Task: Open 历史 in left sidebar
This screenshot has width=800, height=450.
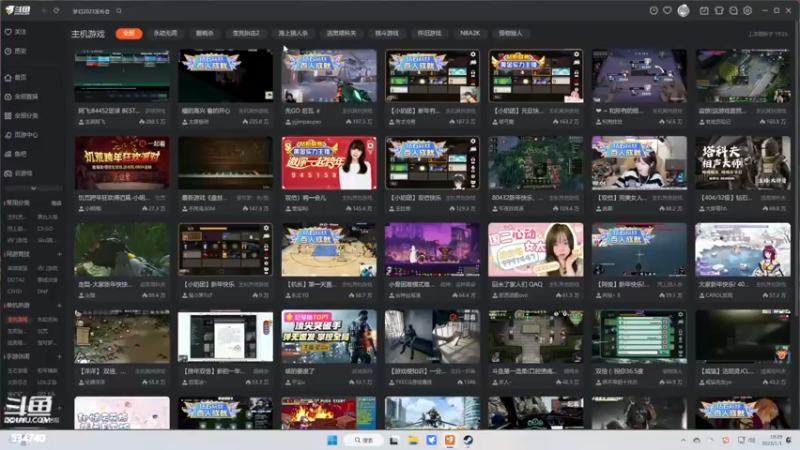Action: click(16, 52)
